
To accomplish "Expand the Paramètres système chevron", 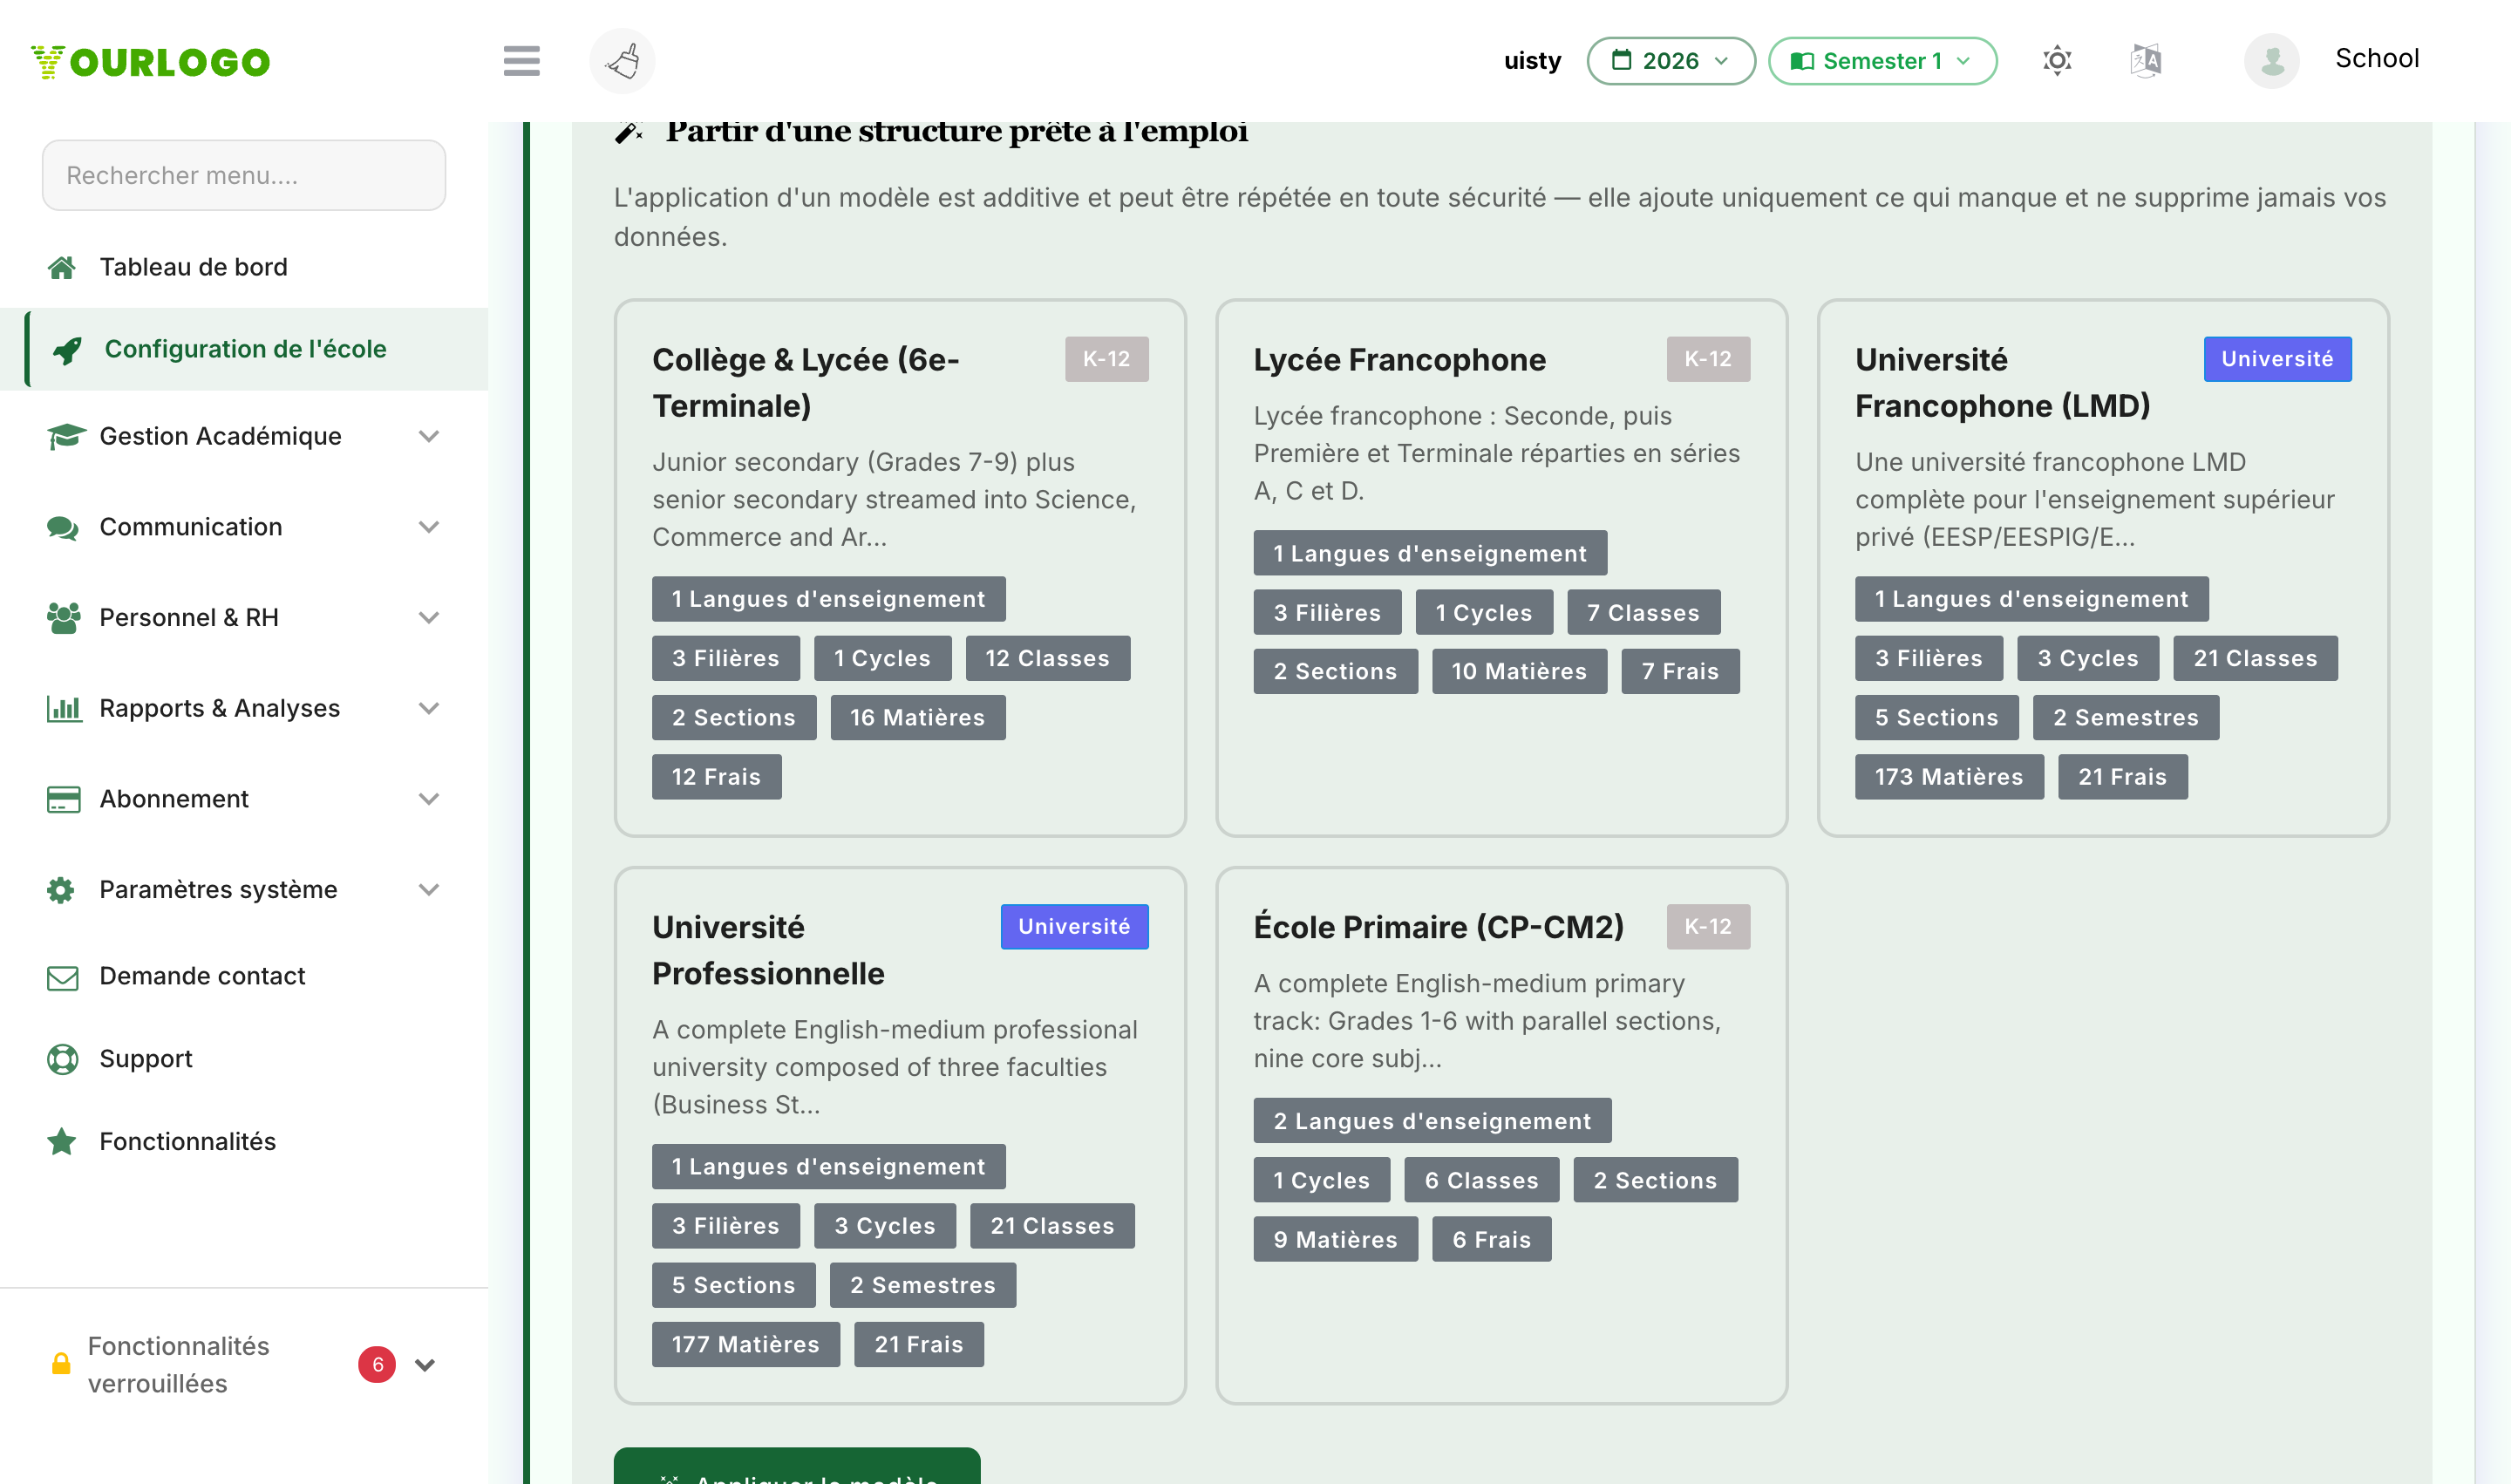I will pos(429,889).
